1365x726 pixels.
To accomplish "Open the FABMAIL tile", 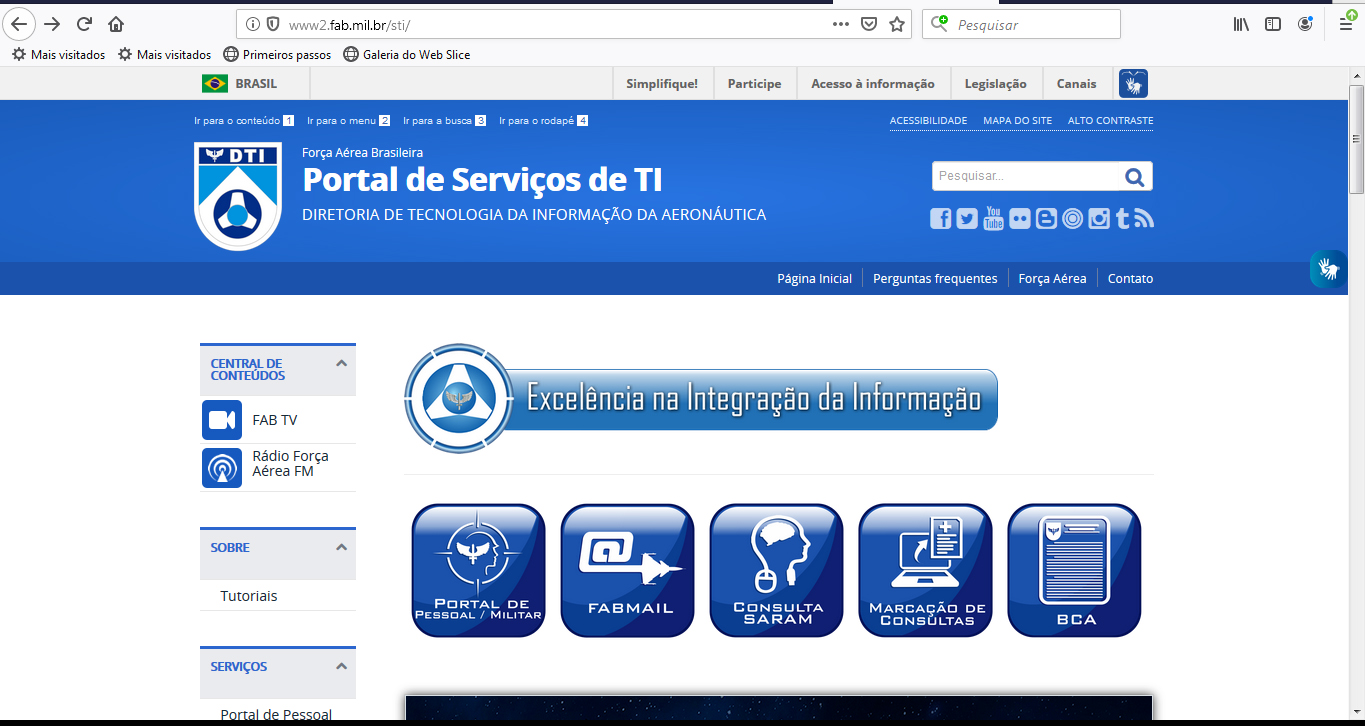I will tap(627, 570).
